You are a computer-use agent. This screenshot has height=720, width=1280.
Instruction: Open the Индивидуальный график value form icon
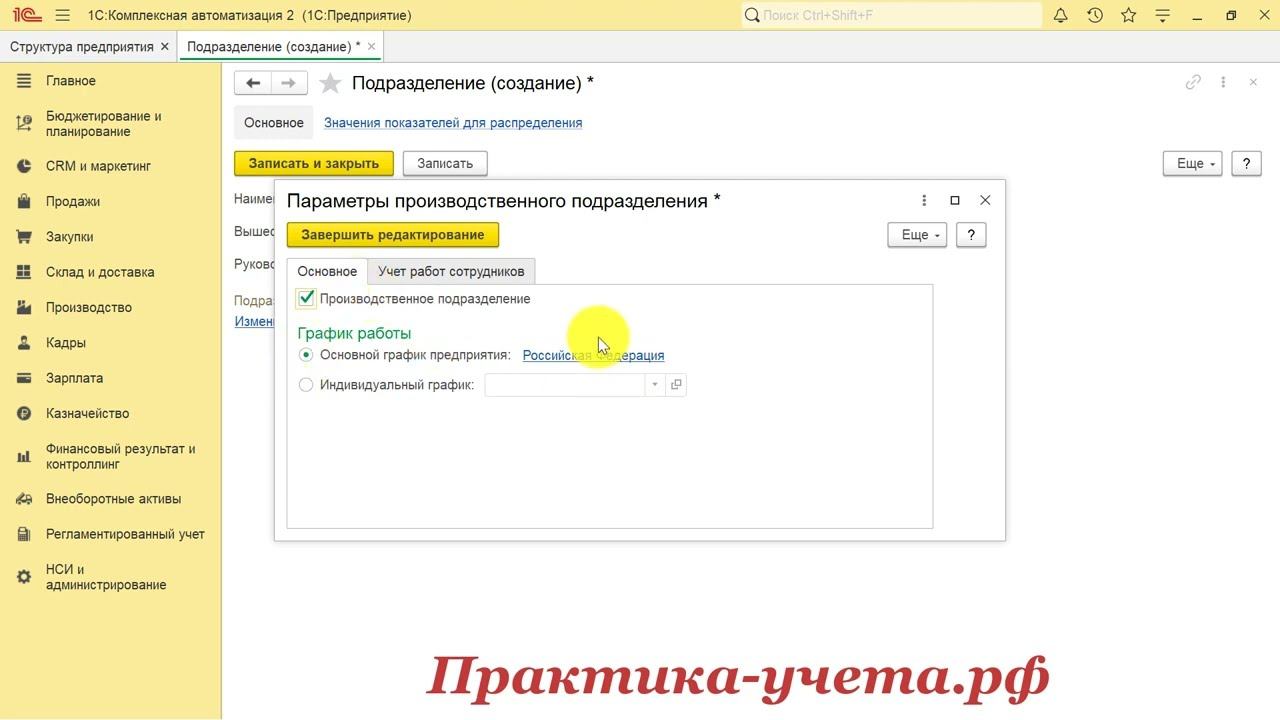tap(676, 385)
